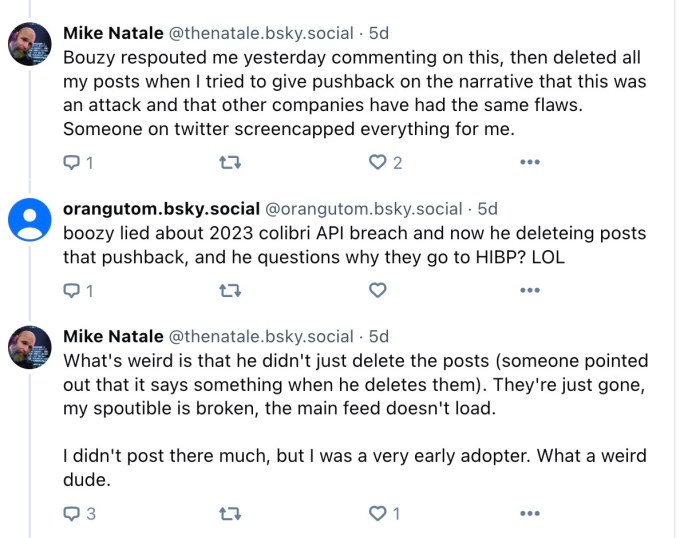
Task: Open orangutom.bsky.social bold display name
Action: tap(160, 209)
